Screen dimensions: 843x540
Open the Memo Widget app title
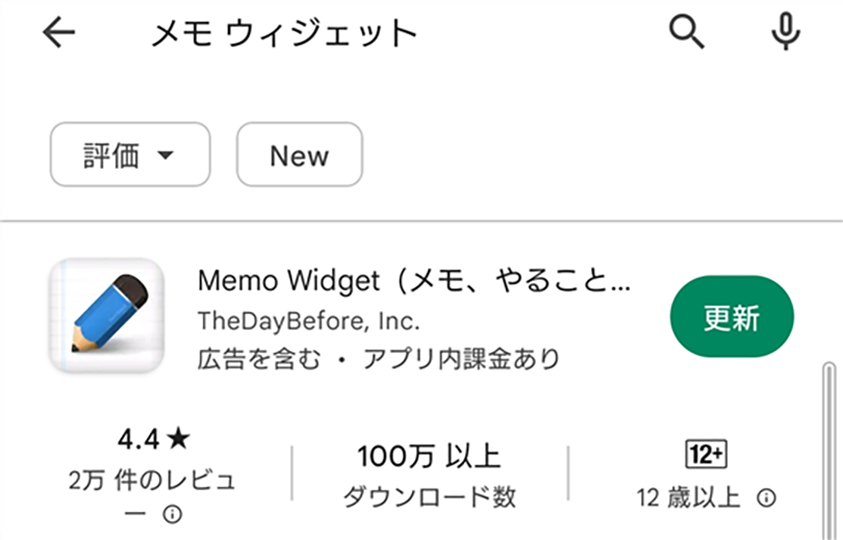pos(414,281)
